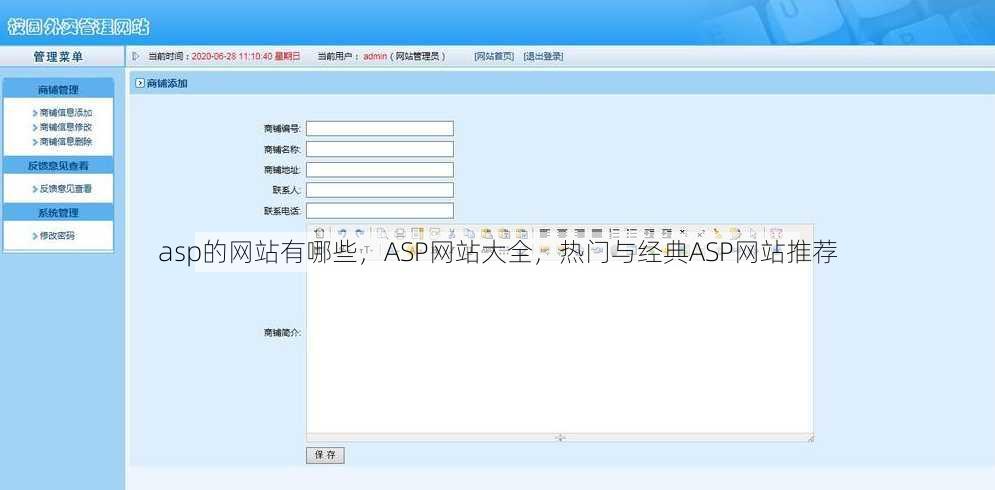Insert a numbered list in editor
Viewport: 995px width, 490px height.
click(614, 234)
